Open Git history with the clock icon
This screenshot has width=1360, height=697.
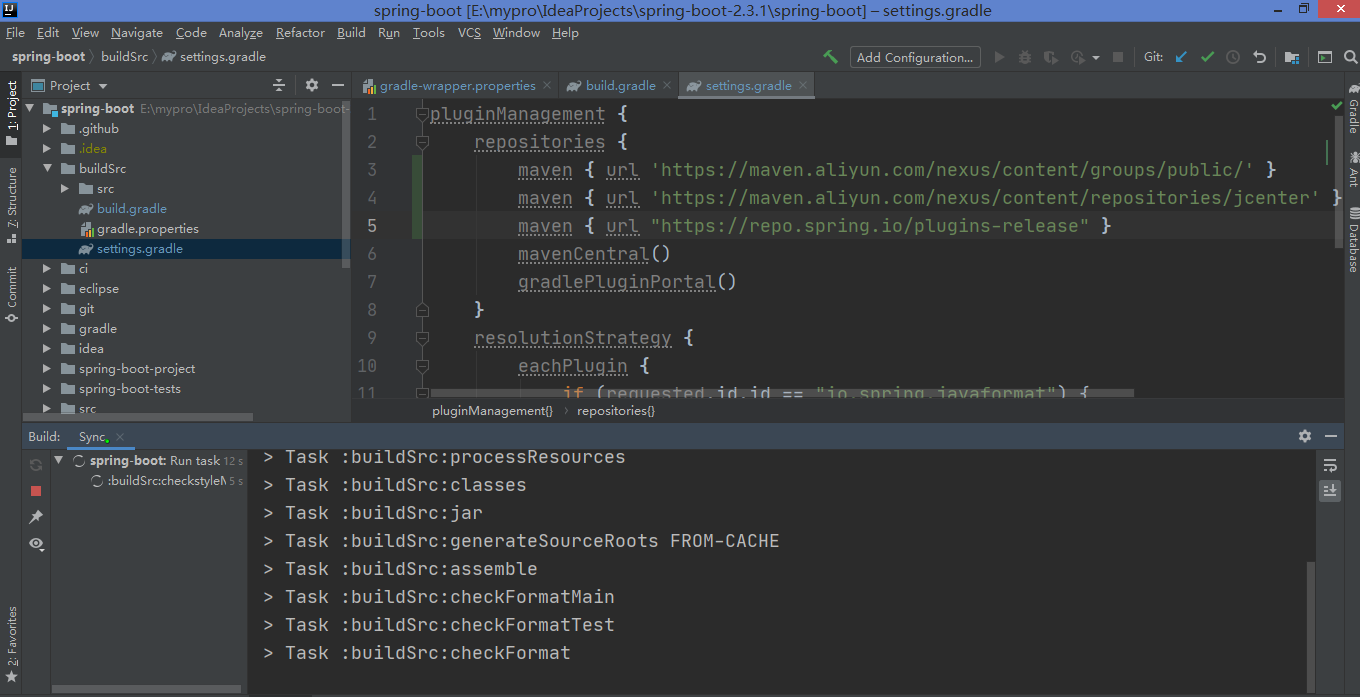tap(1232, 57)
